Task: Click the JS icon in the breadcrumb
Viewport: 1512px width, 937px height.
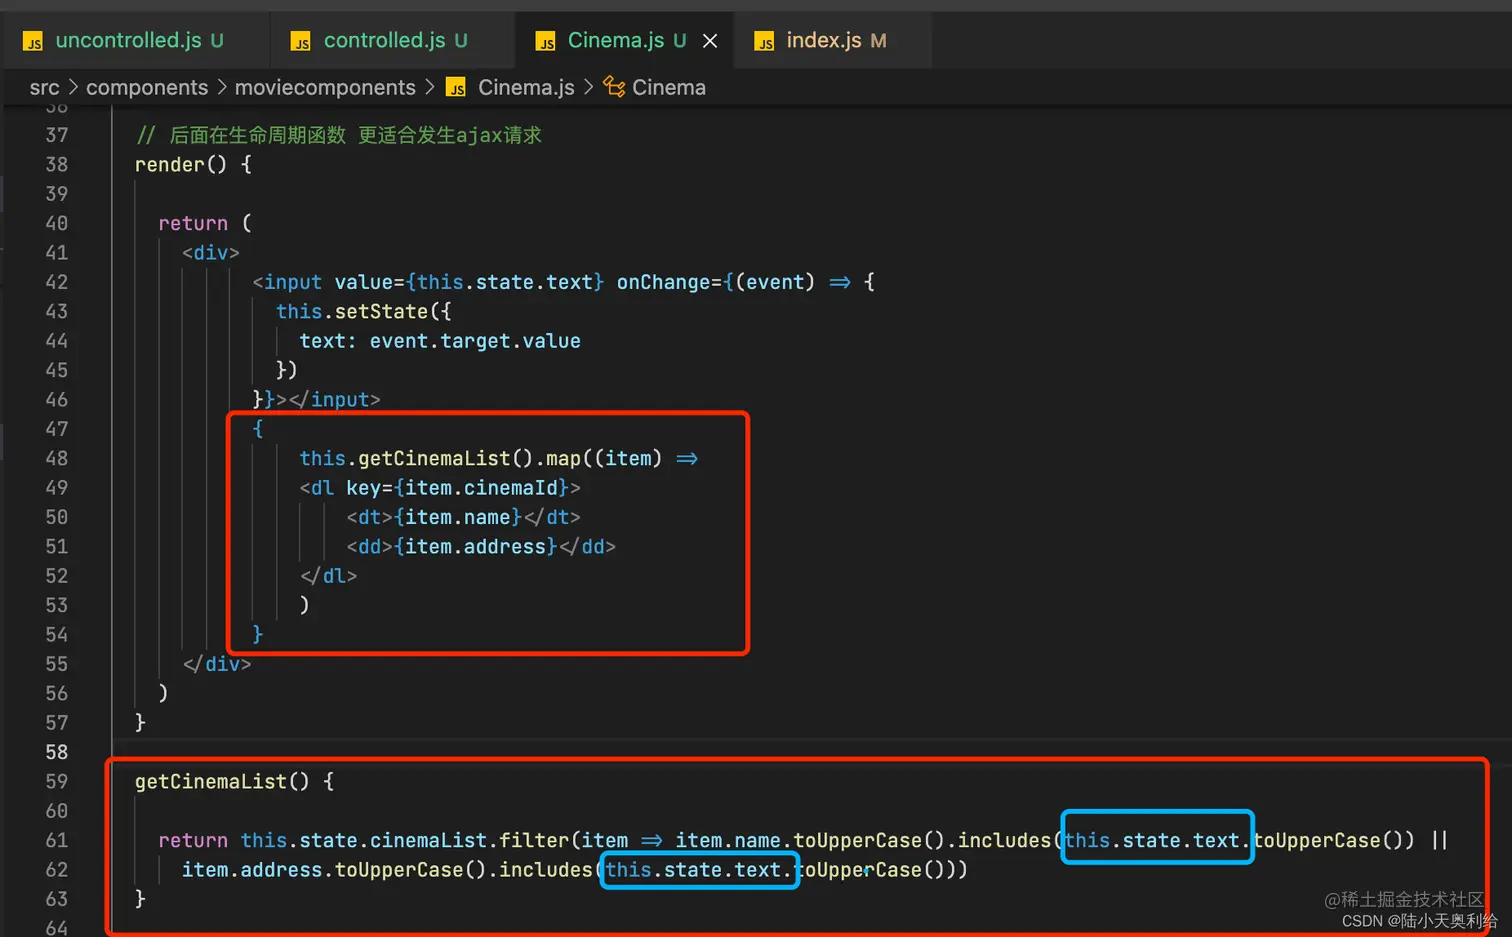Action: [456, 88]
